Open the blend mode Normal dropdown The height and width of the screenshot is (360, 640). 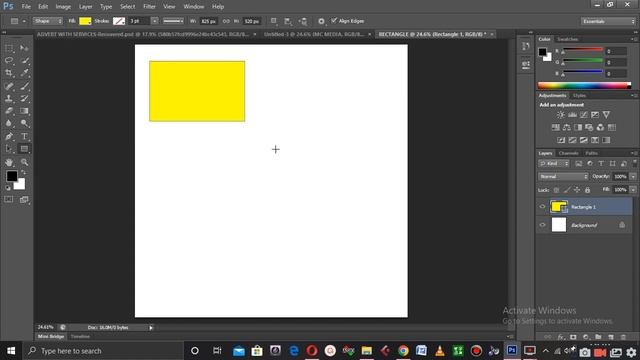(x=563, y=176)
